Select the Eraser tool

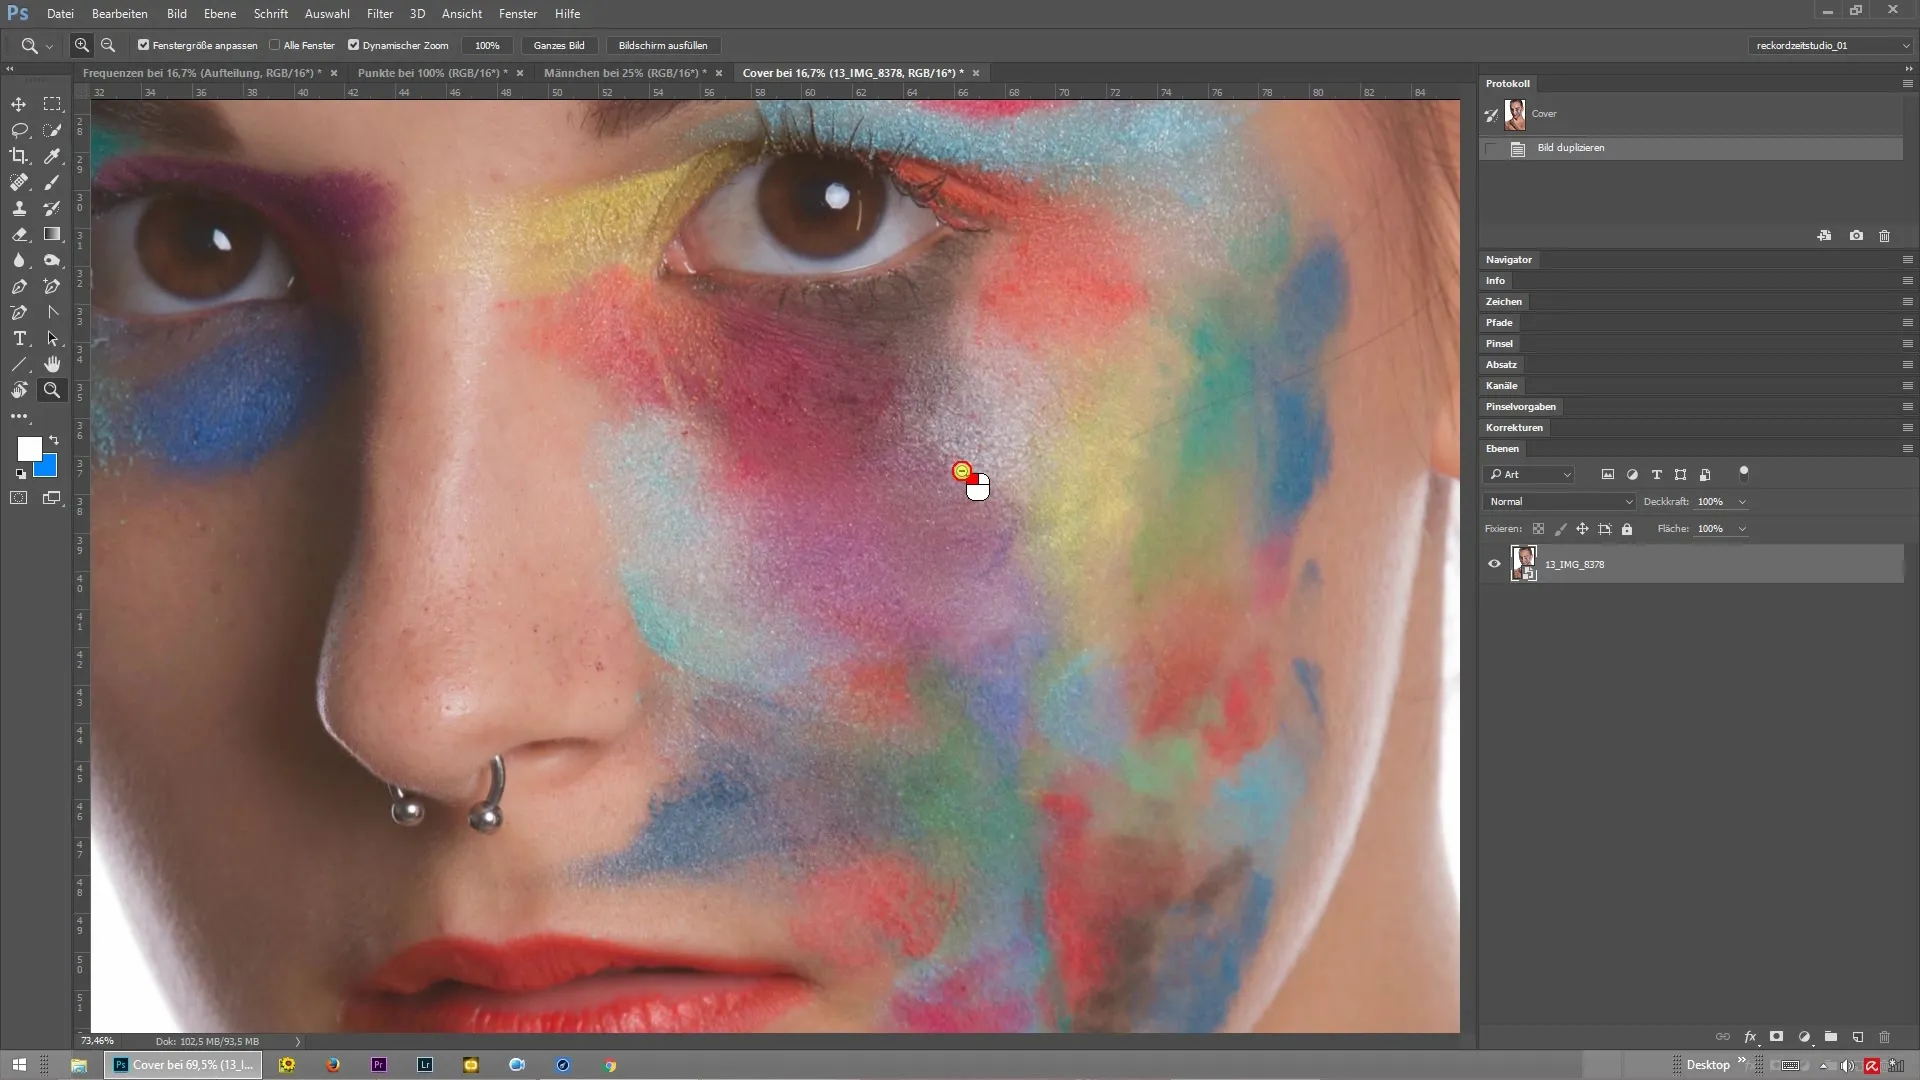point(19,234)
